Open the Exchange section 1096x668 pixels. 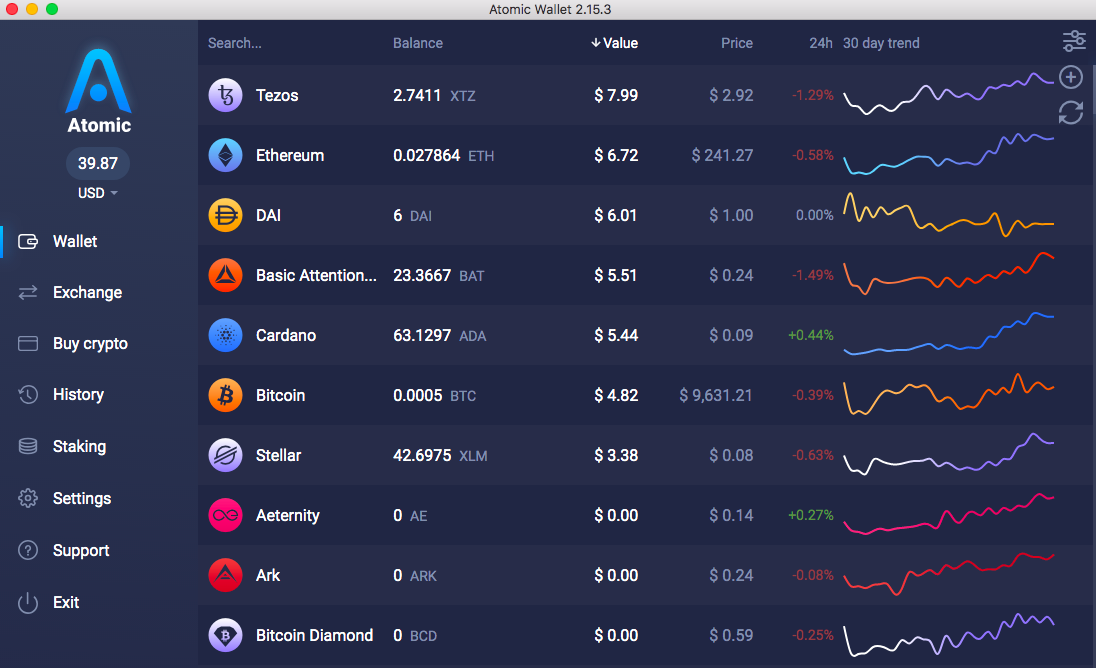pyautogui.click(x=87, y=293)
